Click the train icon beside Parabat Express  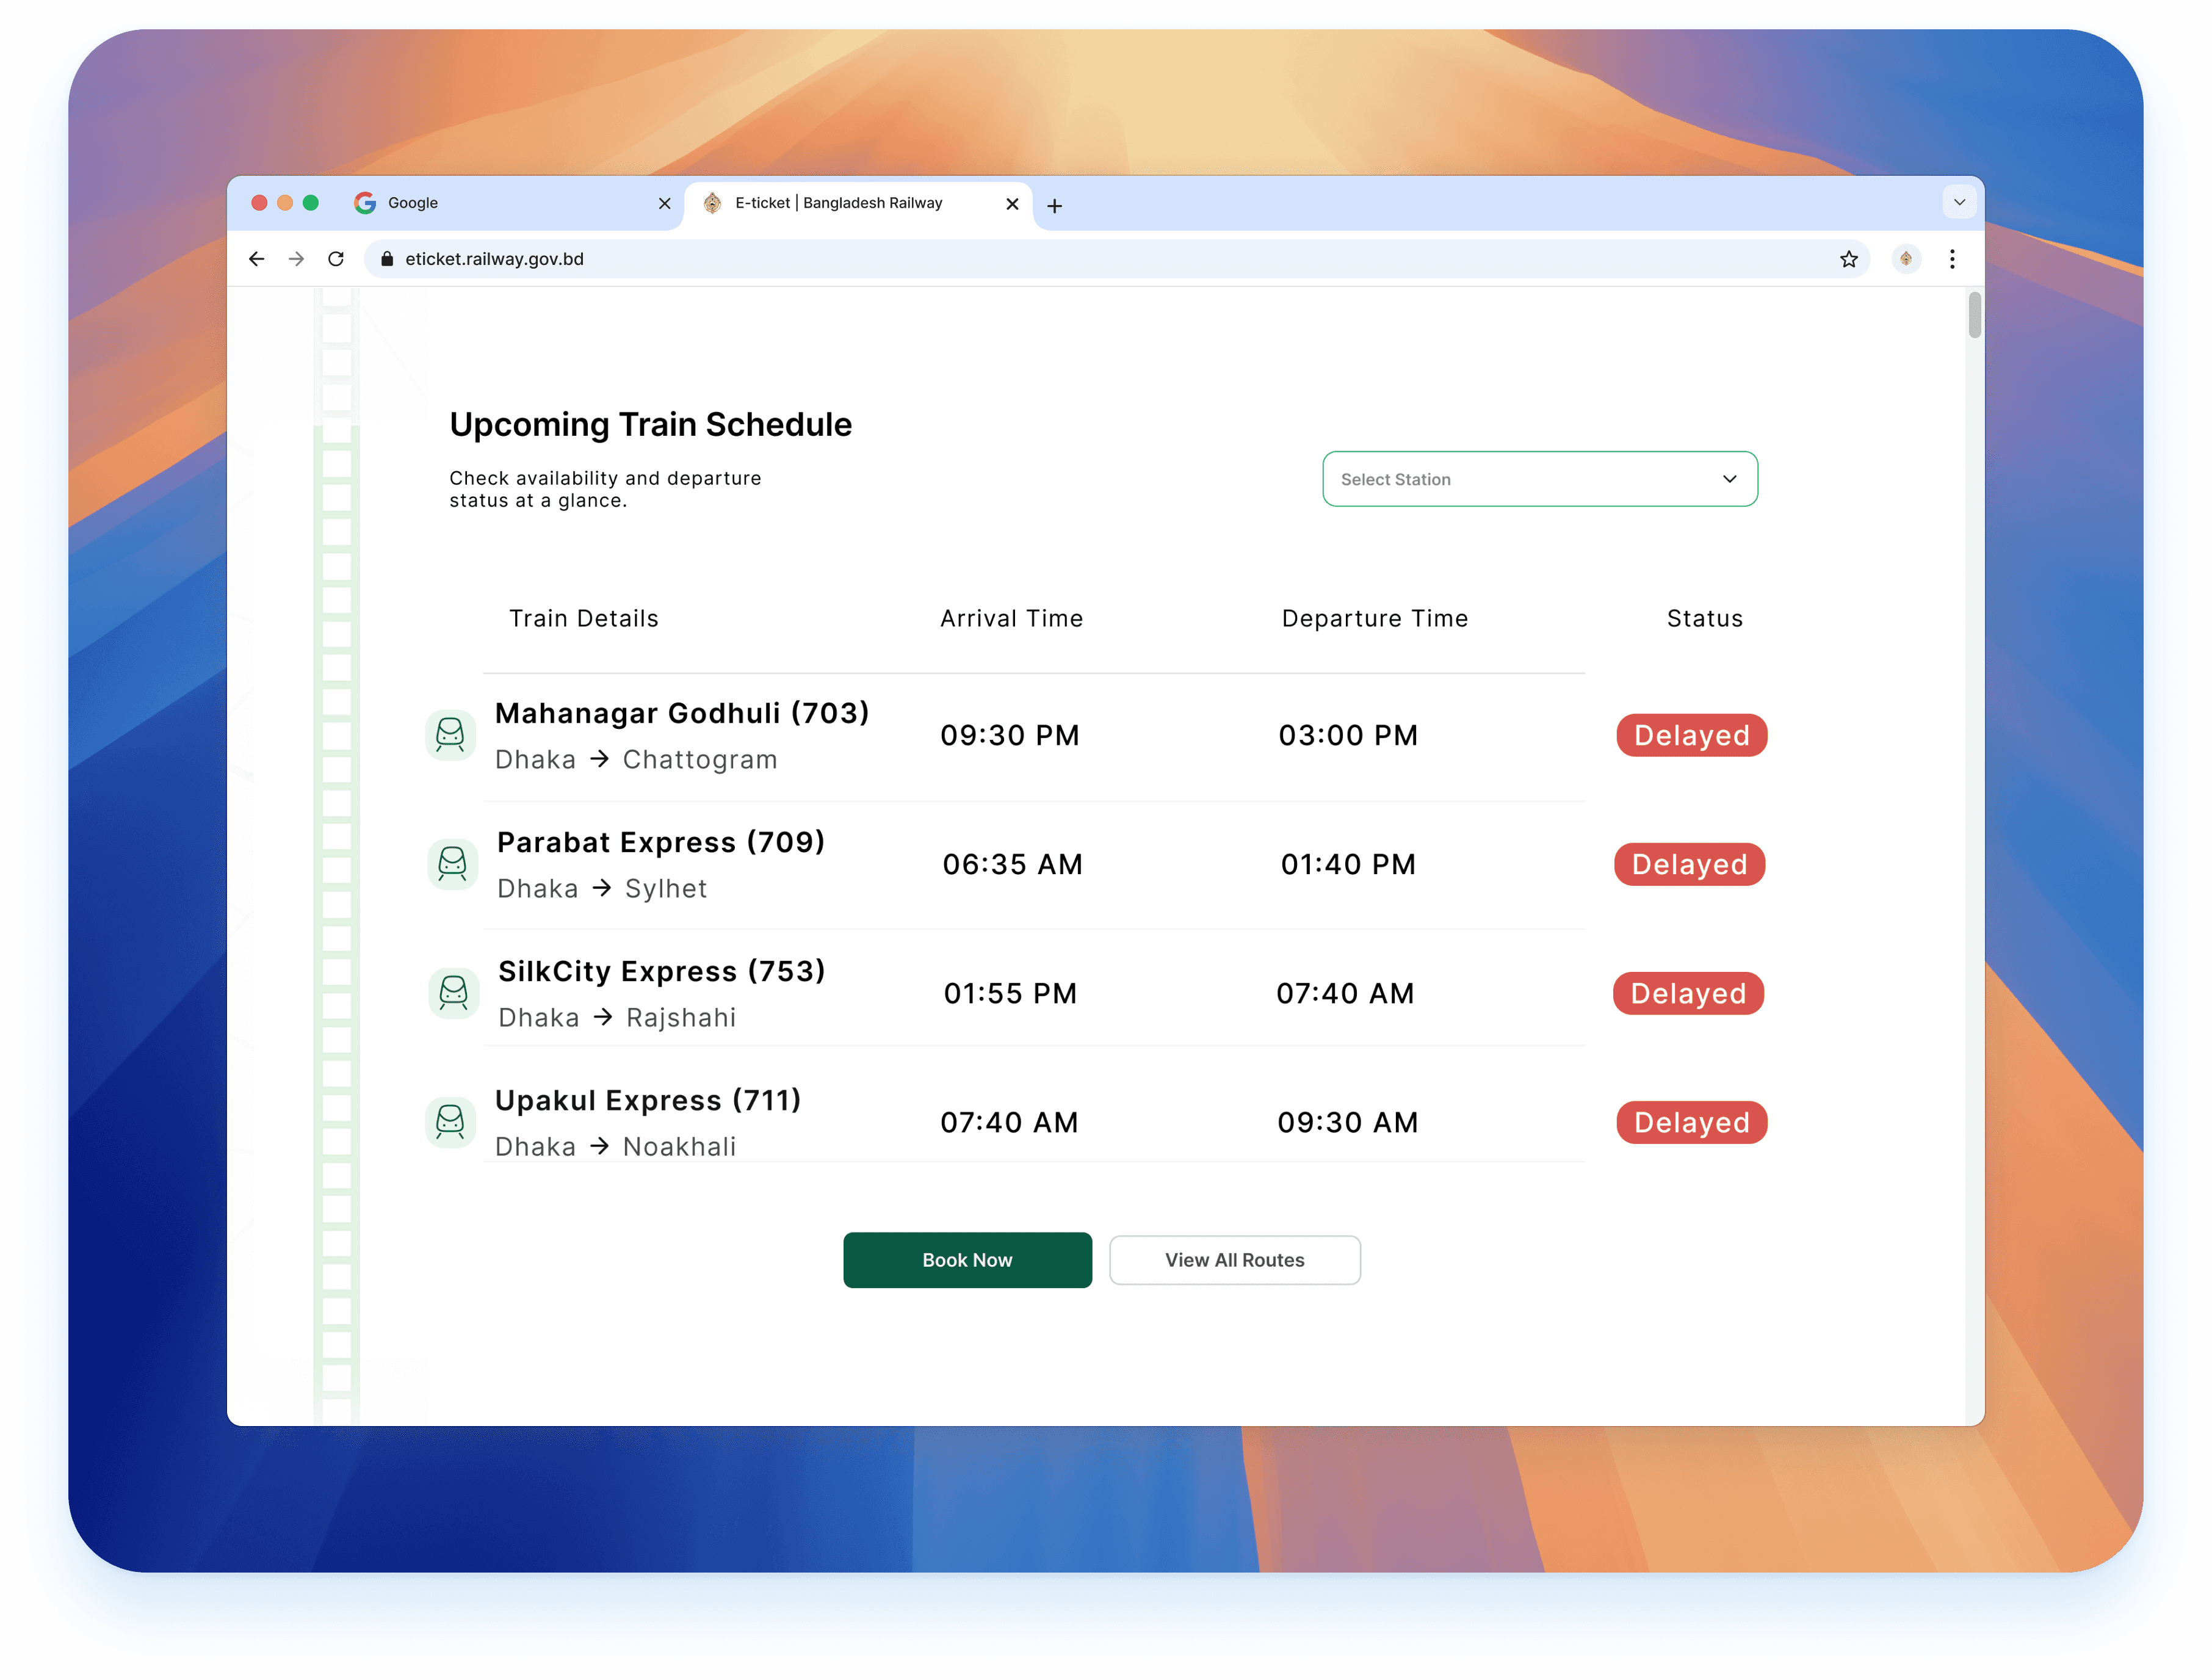pos(452,864)
